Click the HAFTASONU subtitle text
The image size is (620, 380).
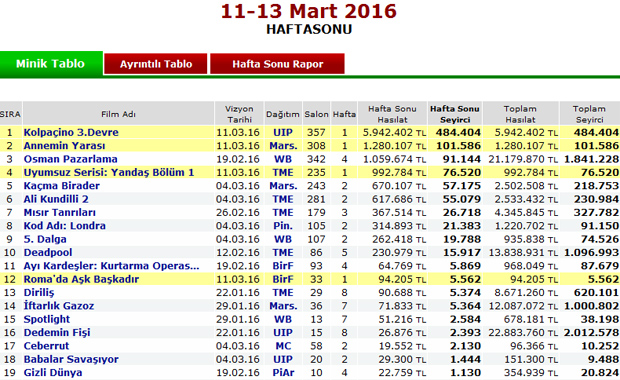[309, 30]
